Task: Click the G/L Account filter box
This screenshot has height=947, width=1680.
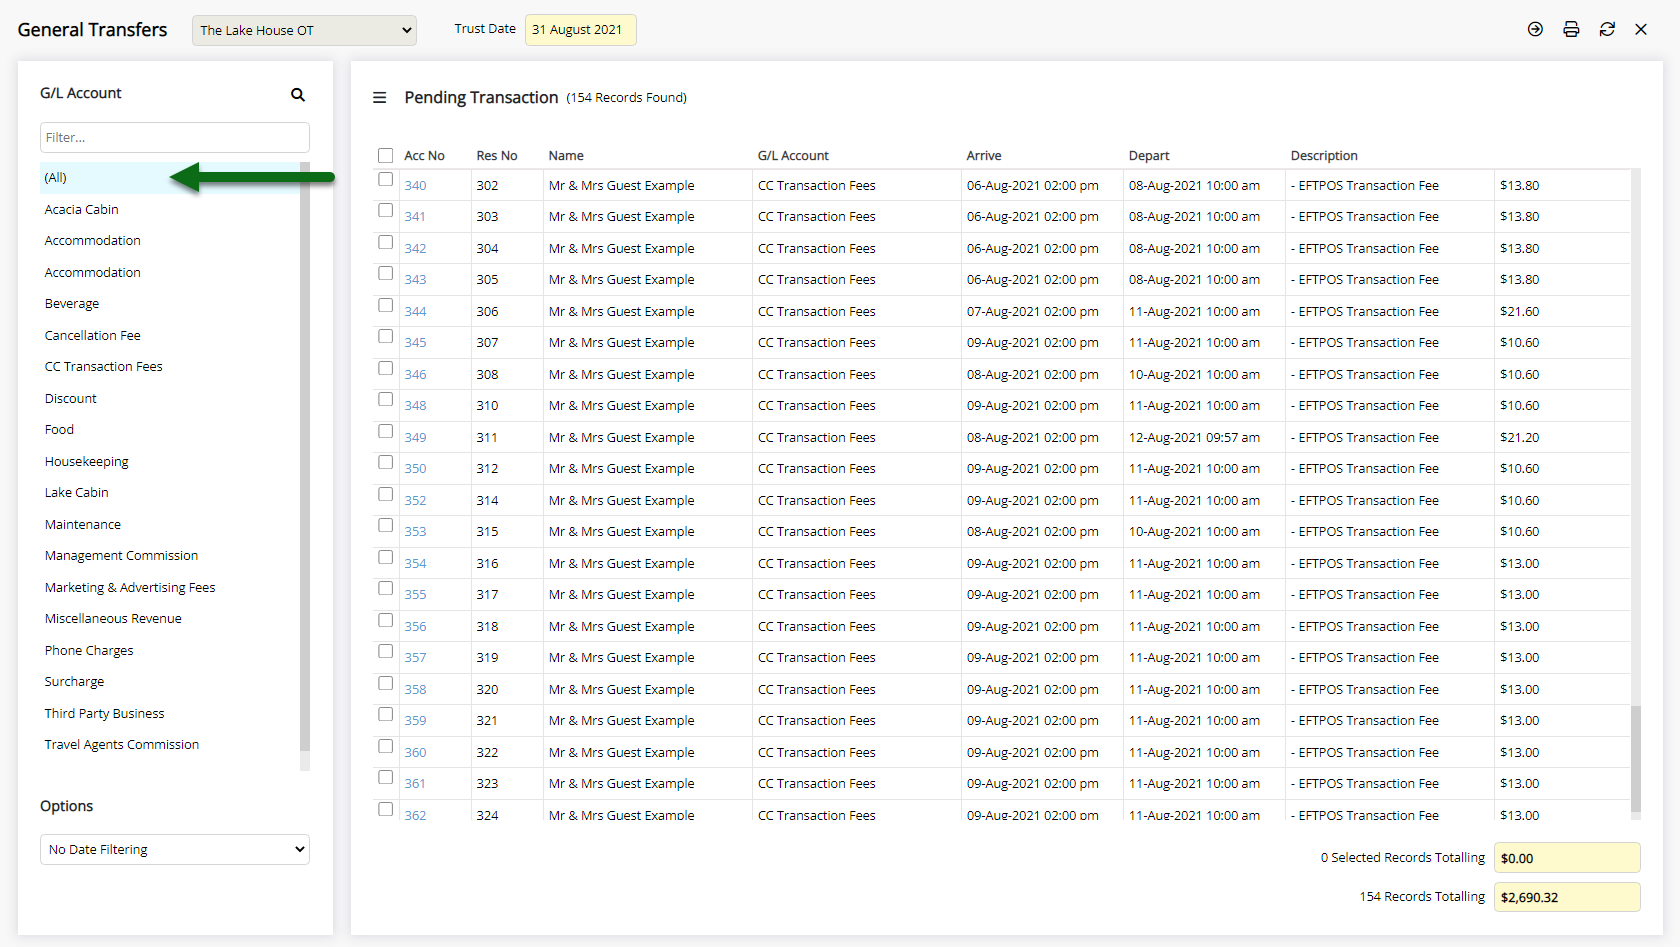Action: click(x=175, y=137)
